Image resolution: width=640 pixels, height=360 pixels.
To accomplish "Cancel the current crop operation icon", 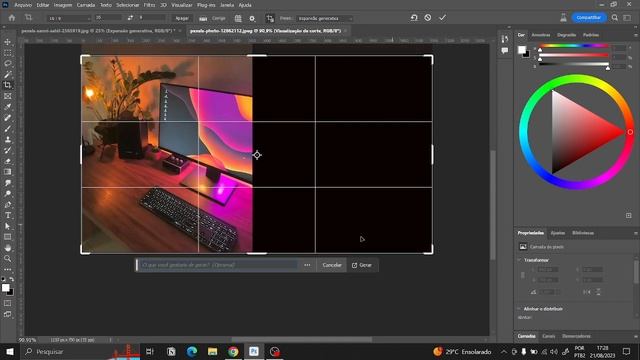I will tap(428, 18).
